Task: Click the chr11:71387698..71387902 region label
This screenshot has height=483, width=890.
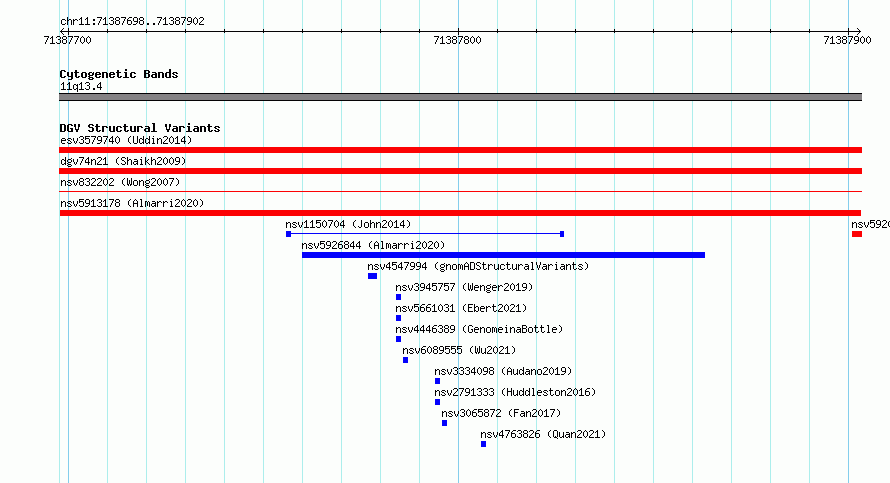Action: 132,21
